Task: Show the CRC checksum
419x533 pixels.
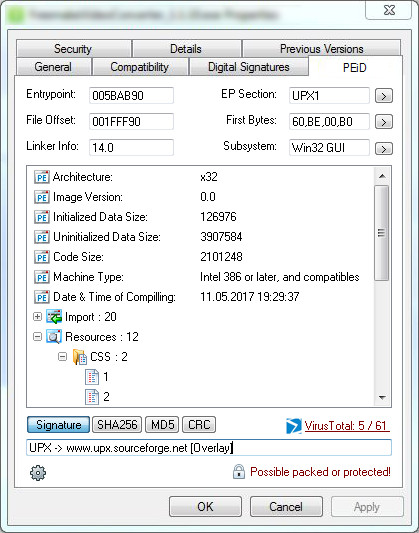Action: click(x=199, y=425)
